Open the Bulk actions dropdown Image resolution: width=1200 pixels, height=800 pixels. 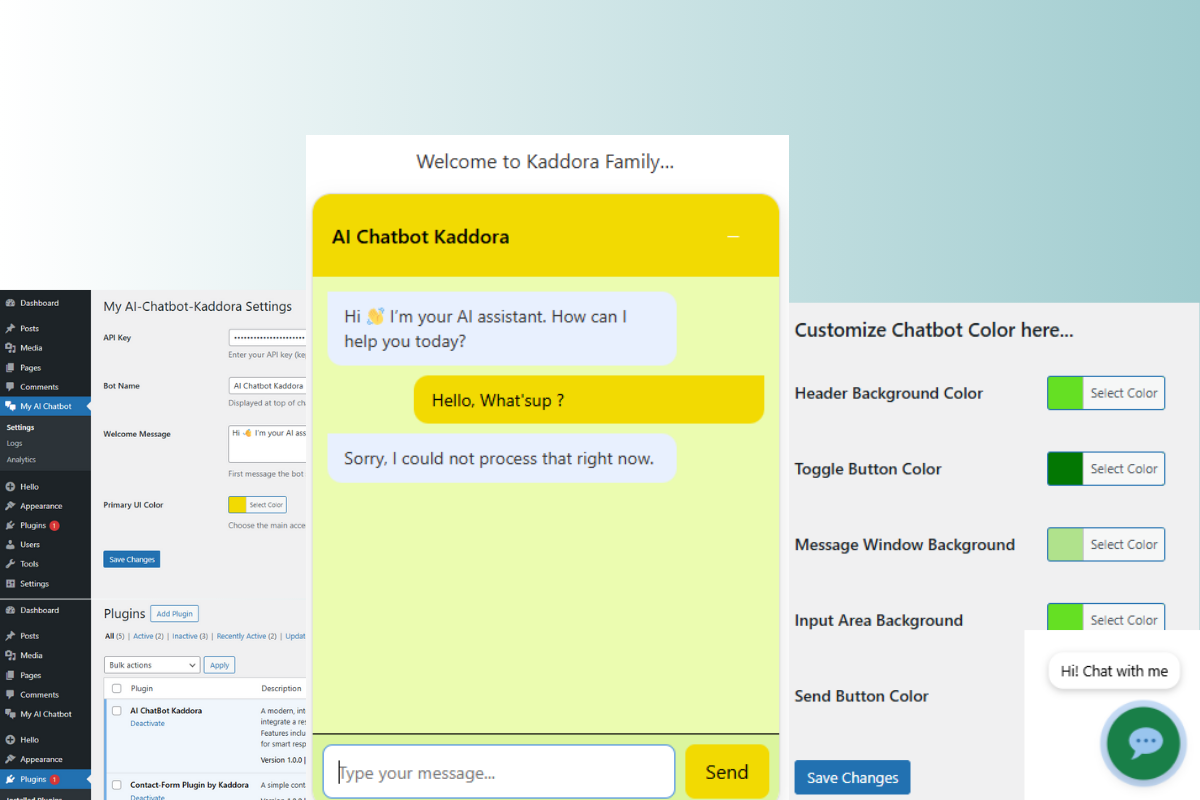point(152,665)
